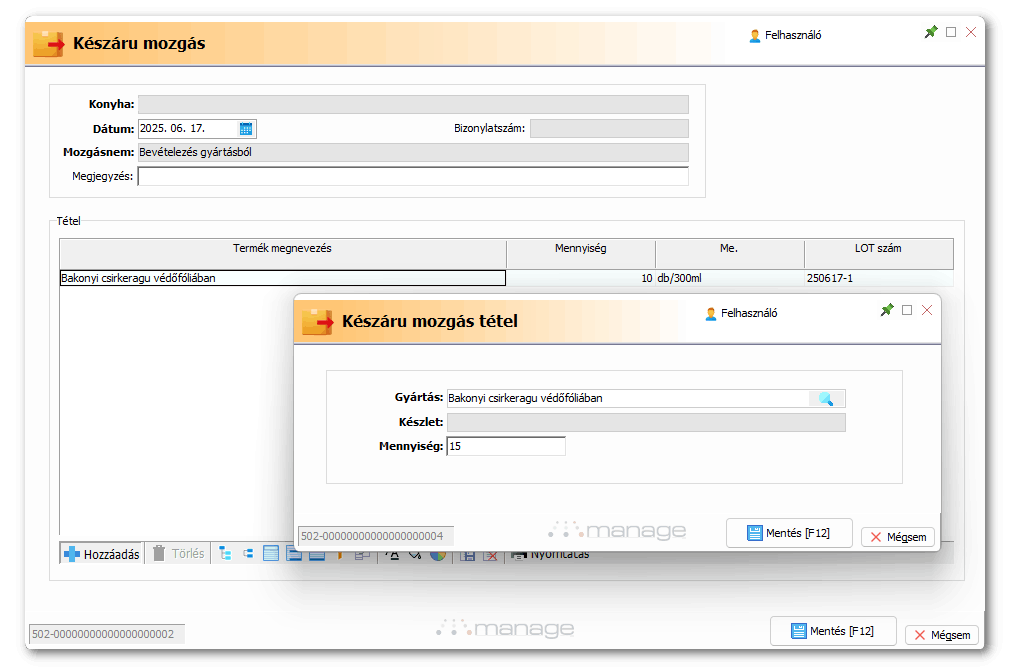
Task: Click the magnifier lookup in Gyártás field
Action: tap(826, 398)
